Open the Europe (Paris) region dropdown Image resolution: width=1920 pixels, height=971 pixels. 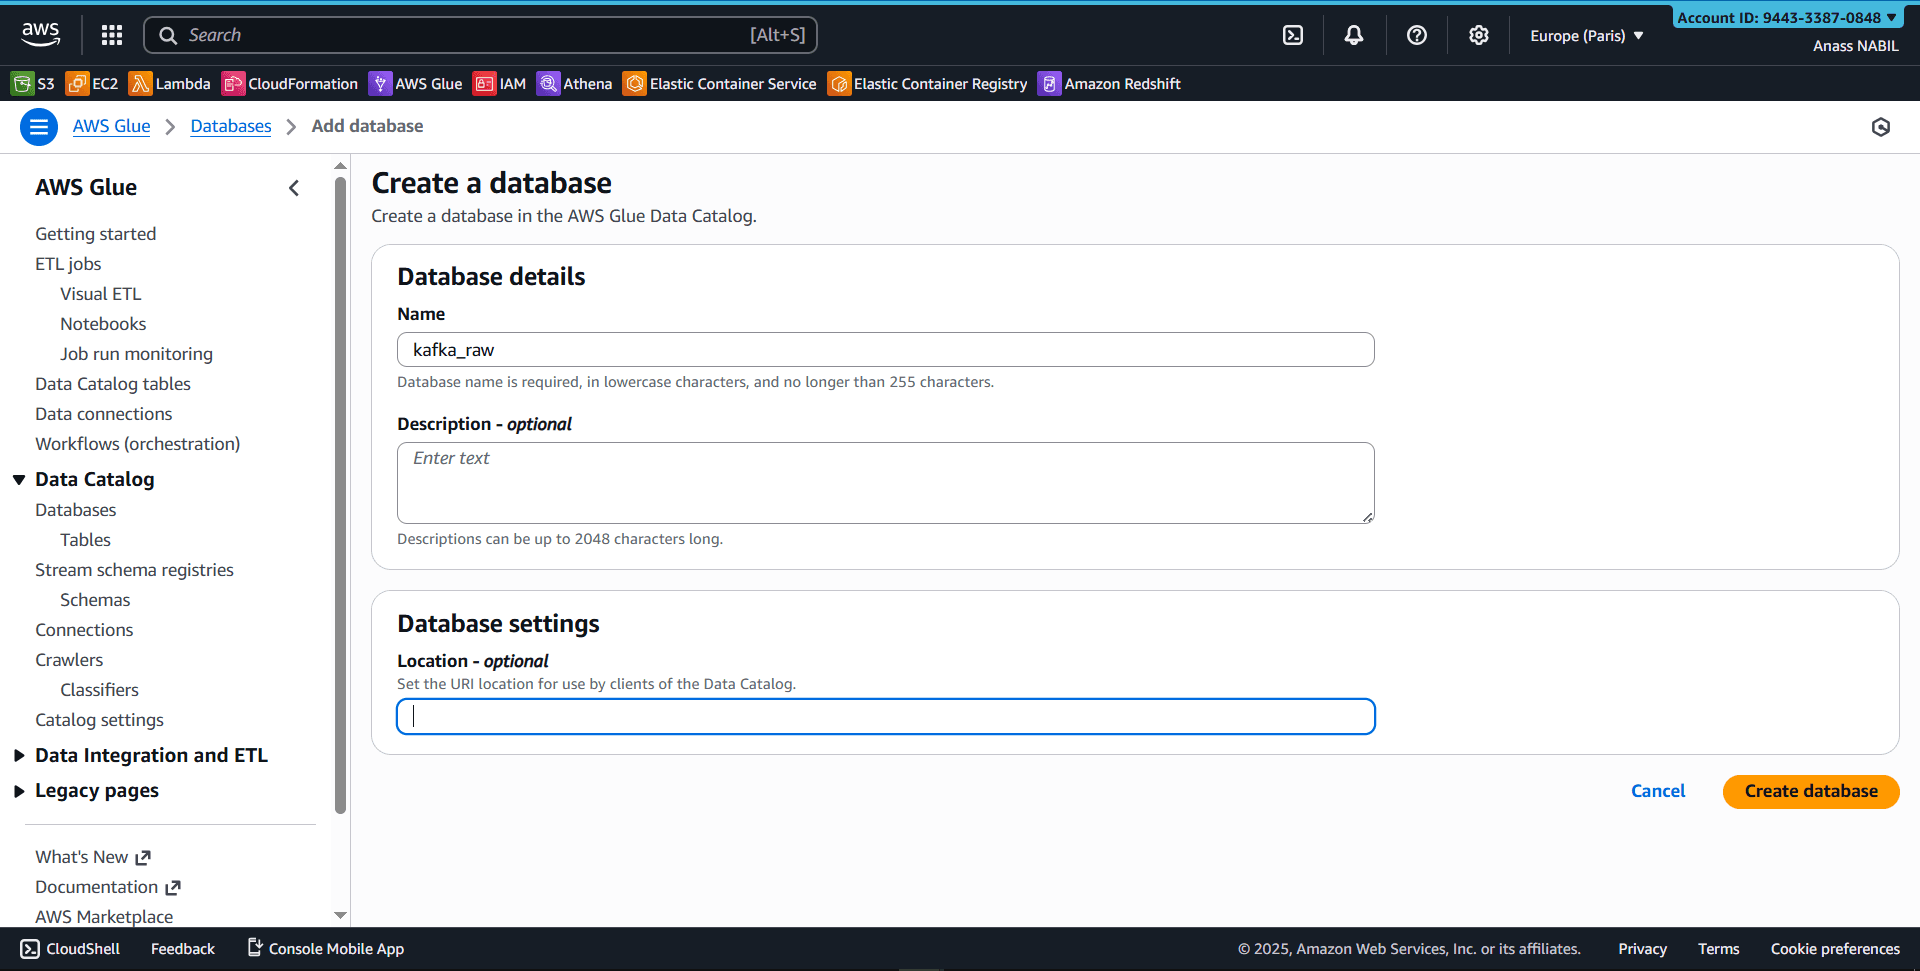(x=1585, y=35)
